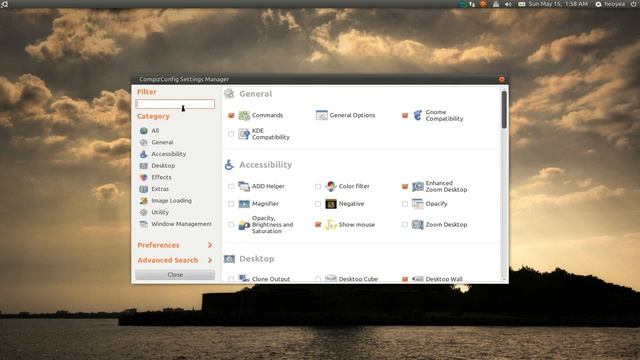
Task: Enable the ADD Helper checkbox
Action: pos(231,186)
